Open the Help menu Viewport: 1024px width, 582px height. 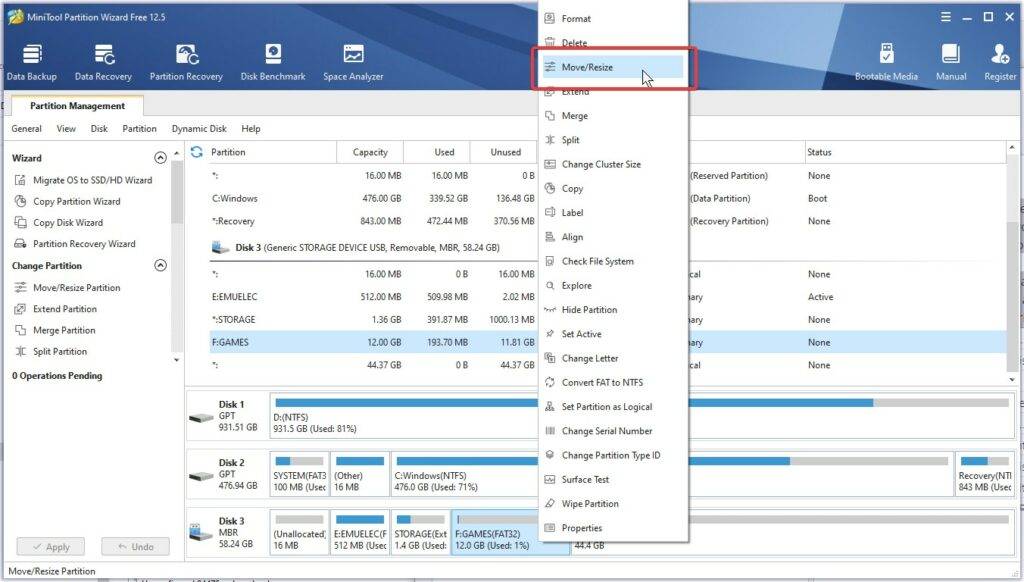(251, 129)
